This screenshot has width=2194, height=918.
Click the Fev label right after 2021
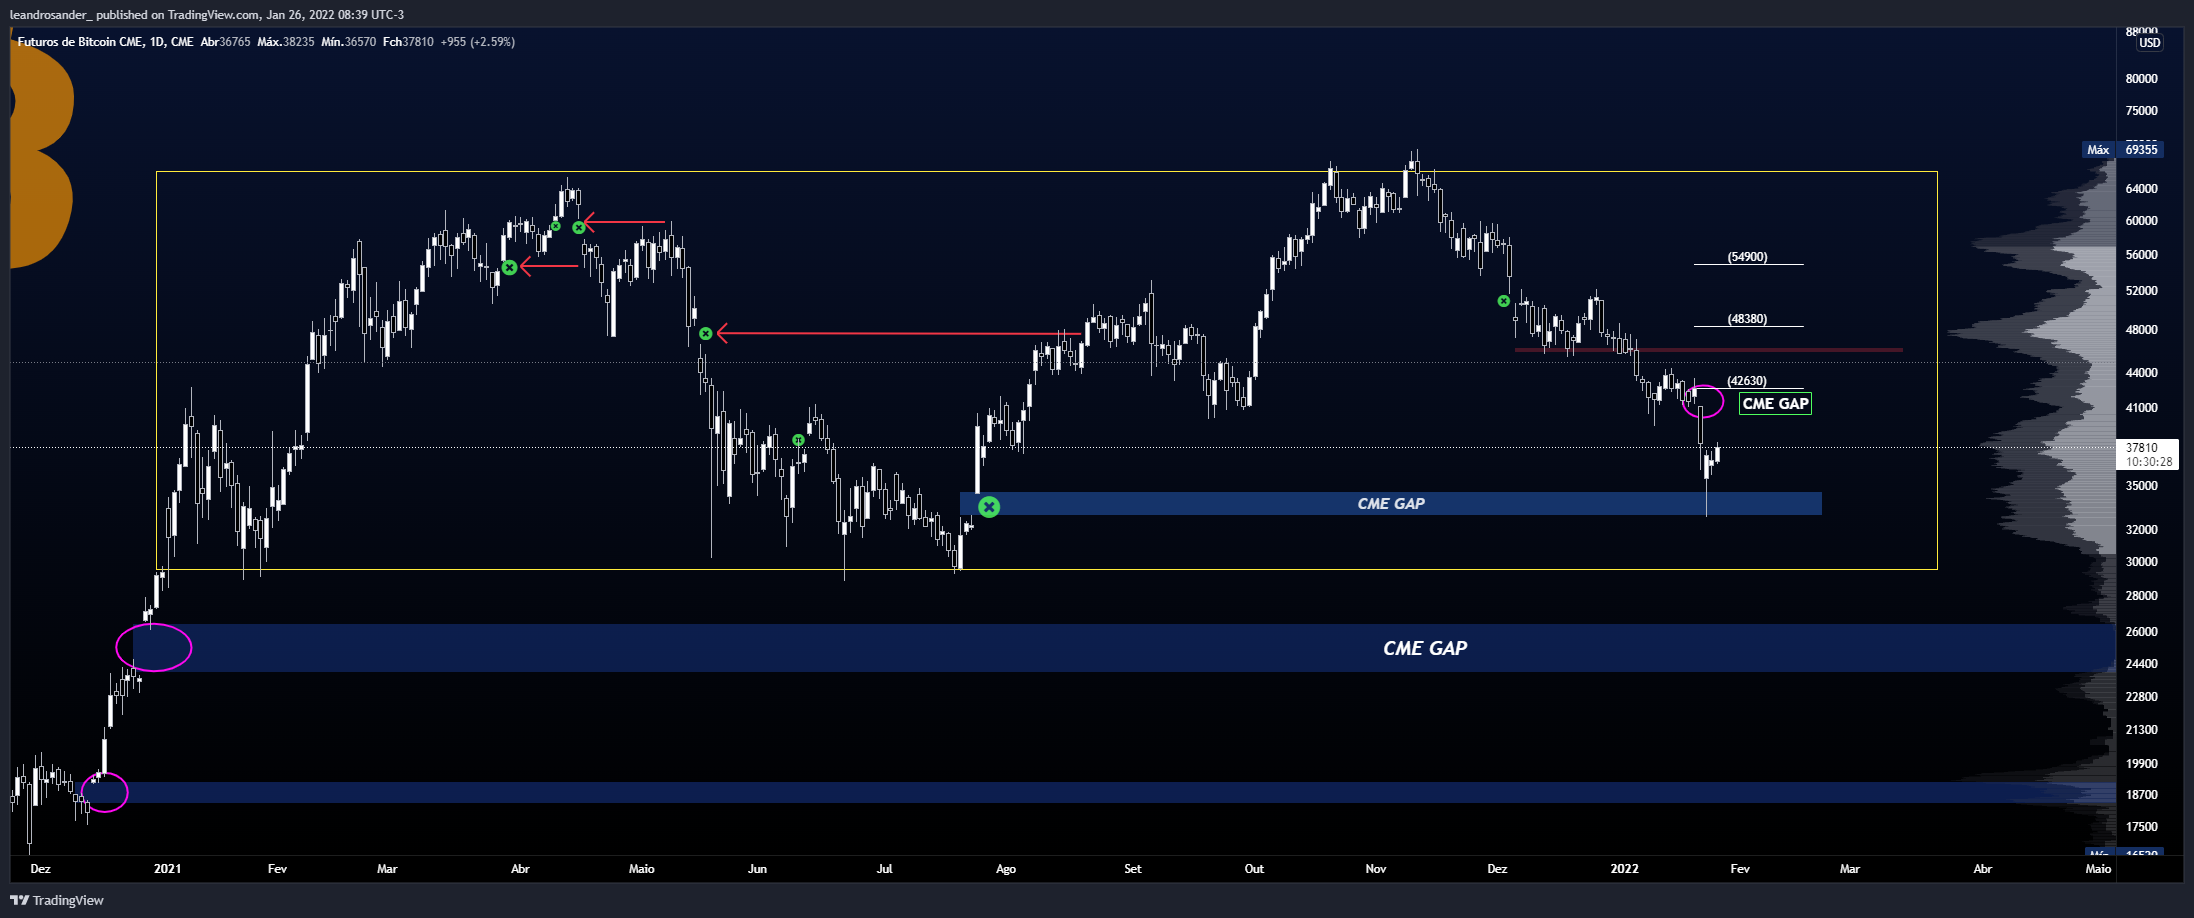pyautogui.click(x=277, y=869)
